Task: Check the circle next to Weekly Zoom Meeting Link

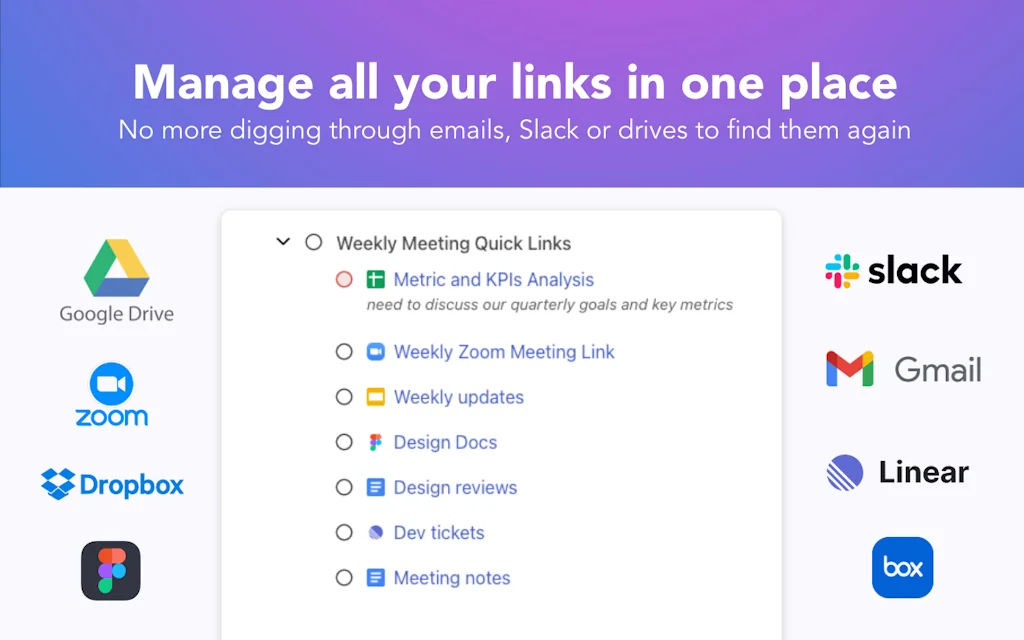Action: tap(344, 352)
